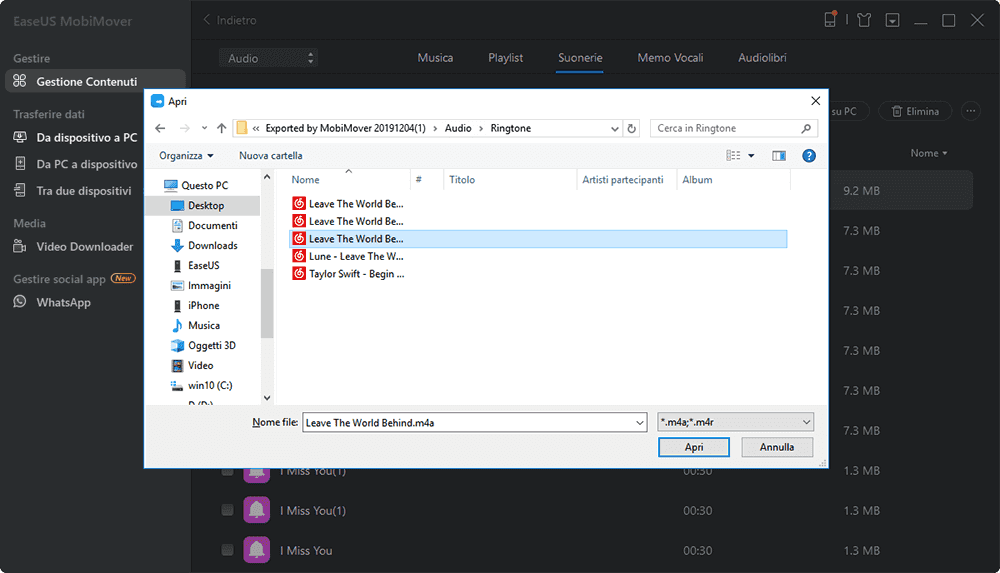
Task: Click the navigation pane scroll up arrow
Action: pyautogui.click(x=267, y=177)
